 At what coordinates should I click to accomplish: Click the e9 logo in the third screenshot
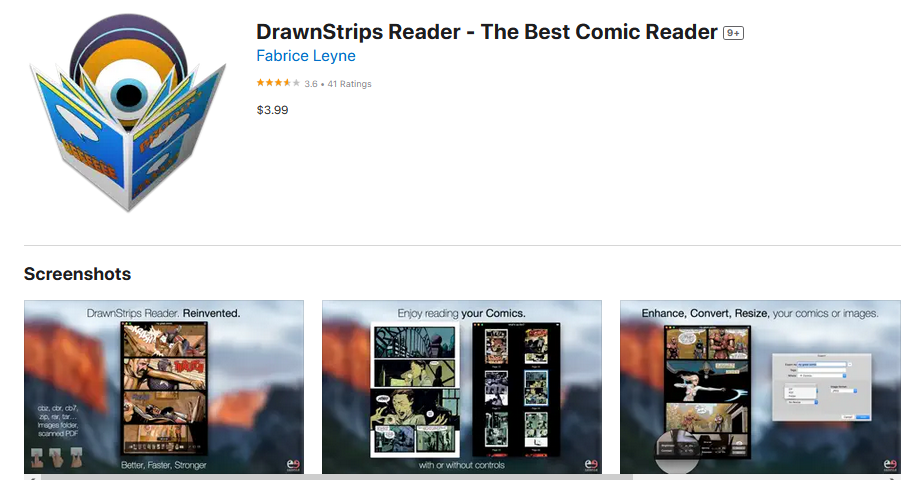890,464
